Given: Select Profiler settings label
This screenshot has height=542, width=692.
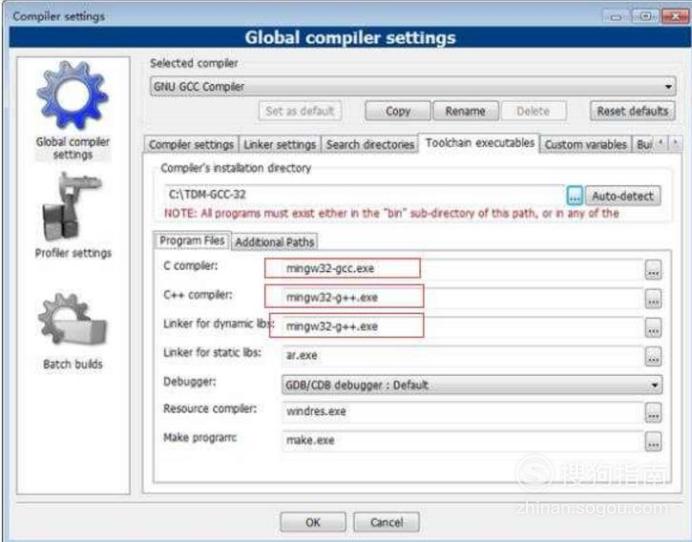Looking at the screenshot, I should pyautogui.click(x=73, y=253).
